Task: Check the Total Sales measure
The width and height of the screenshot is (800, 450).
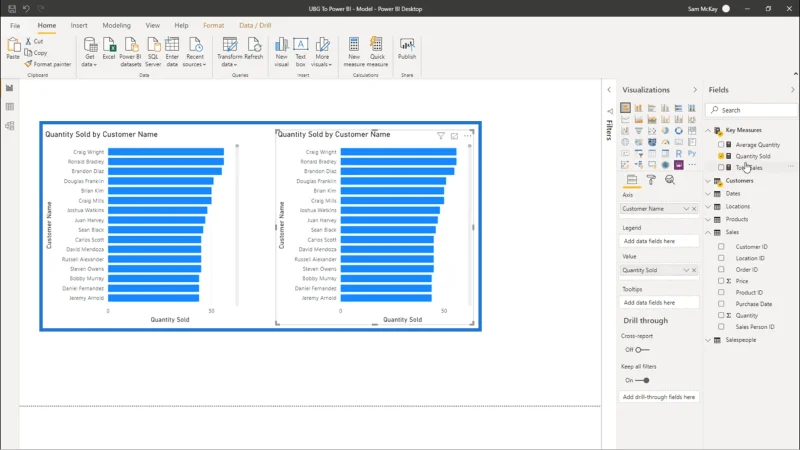Action: point(721,167)
